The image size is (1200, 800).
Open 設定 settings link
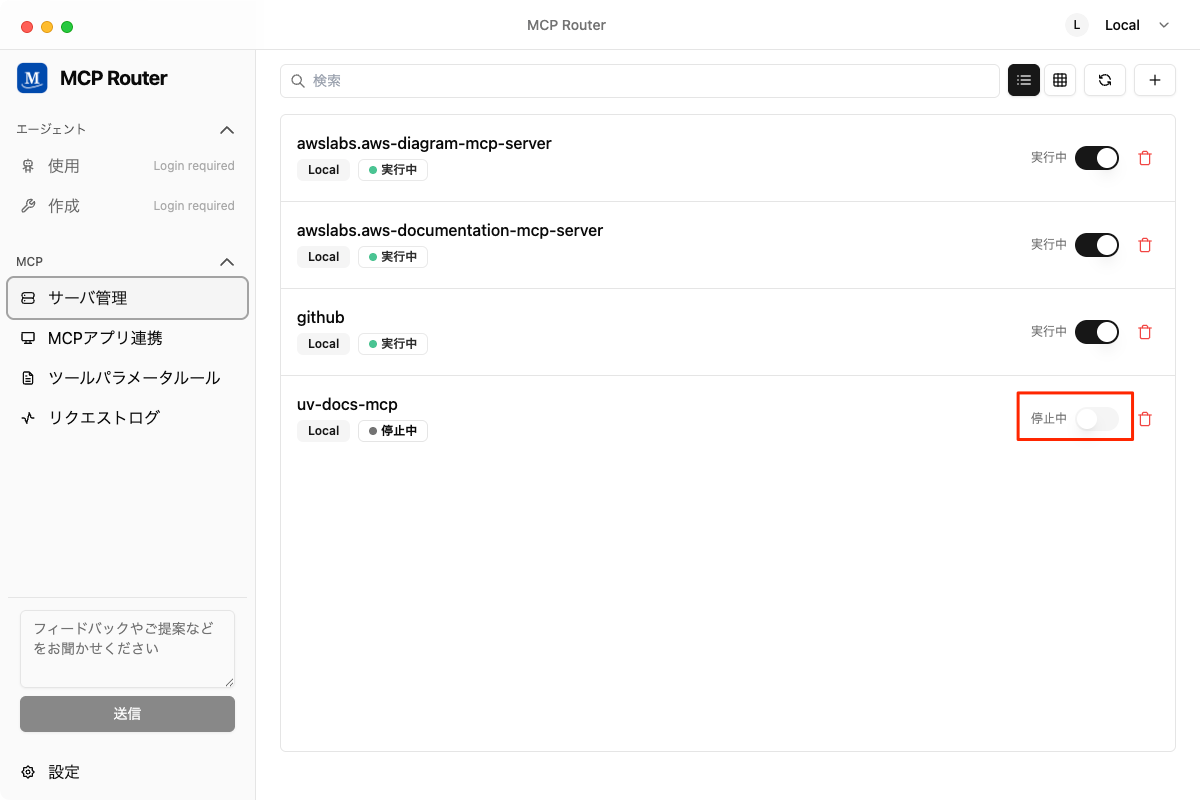64,772
